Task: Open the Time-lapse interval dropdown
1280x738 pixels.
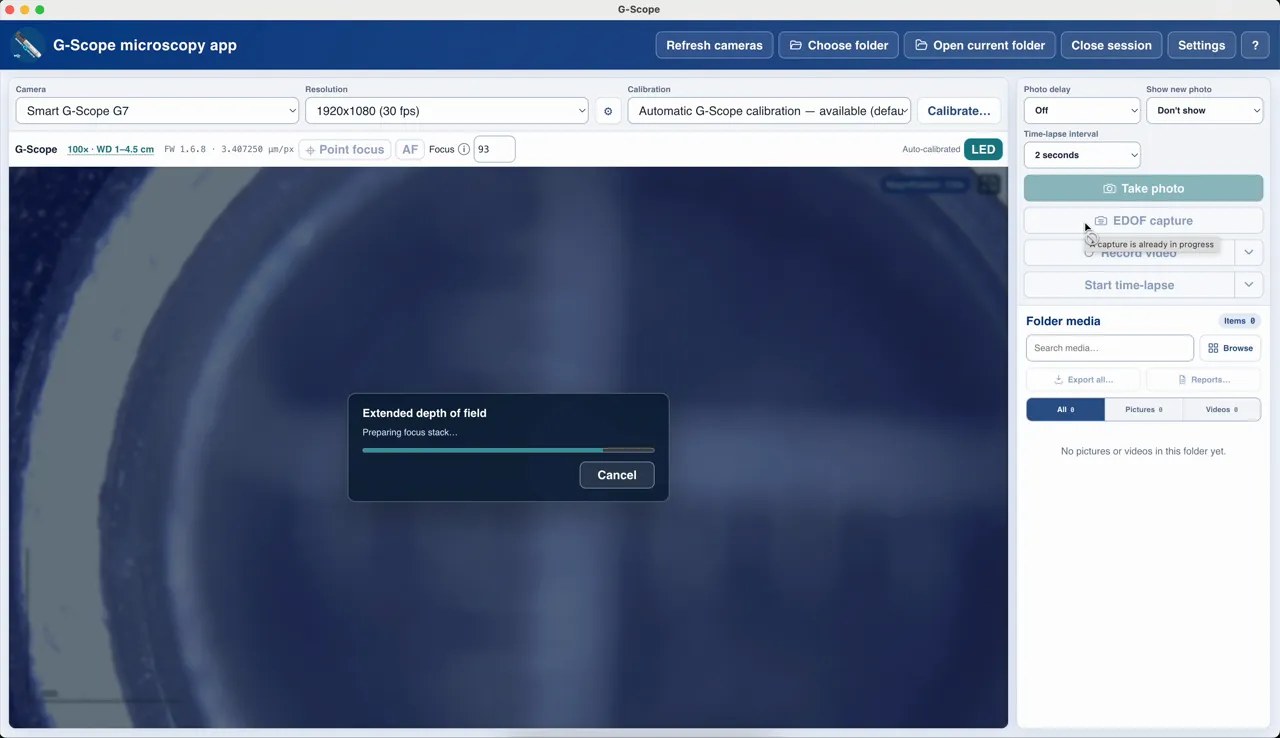Action: 1082,155
